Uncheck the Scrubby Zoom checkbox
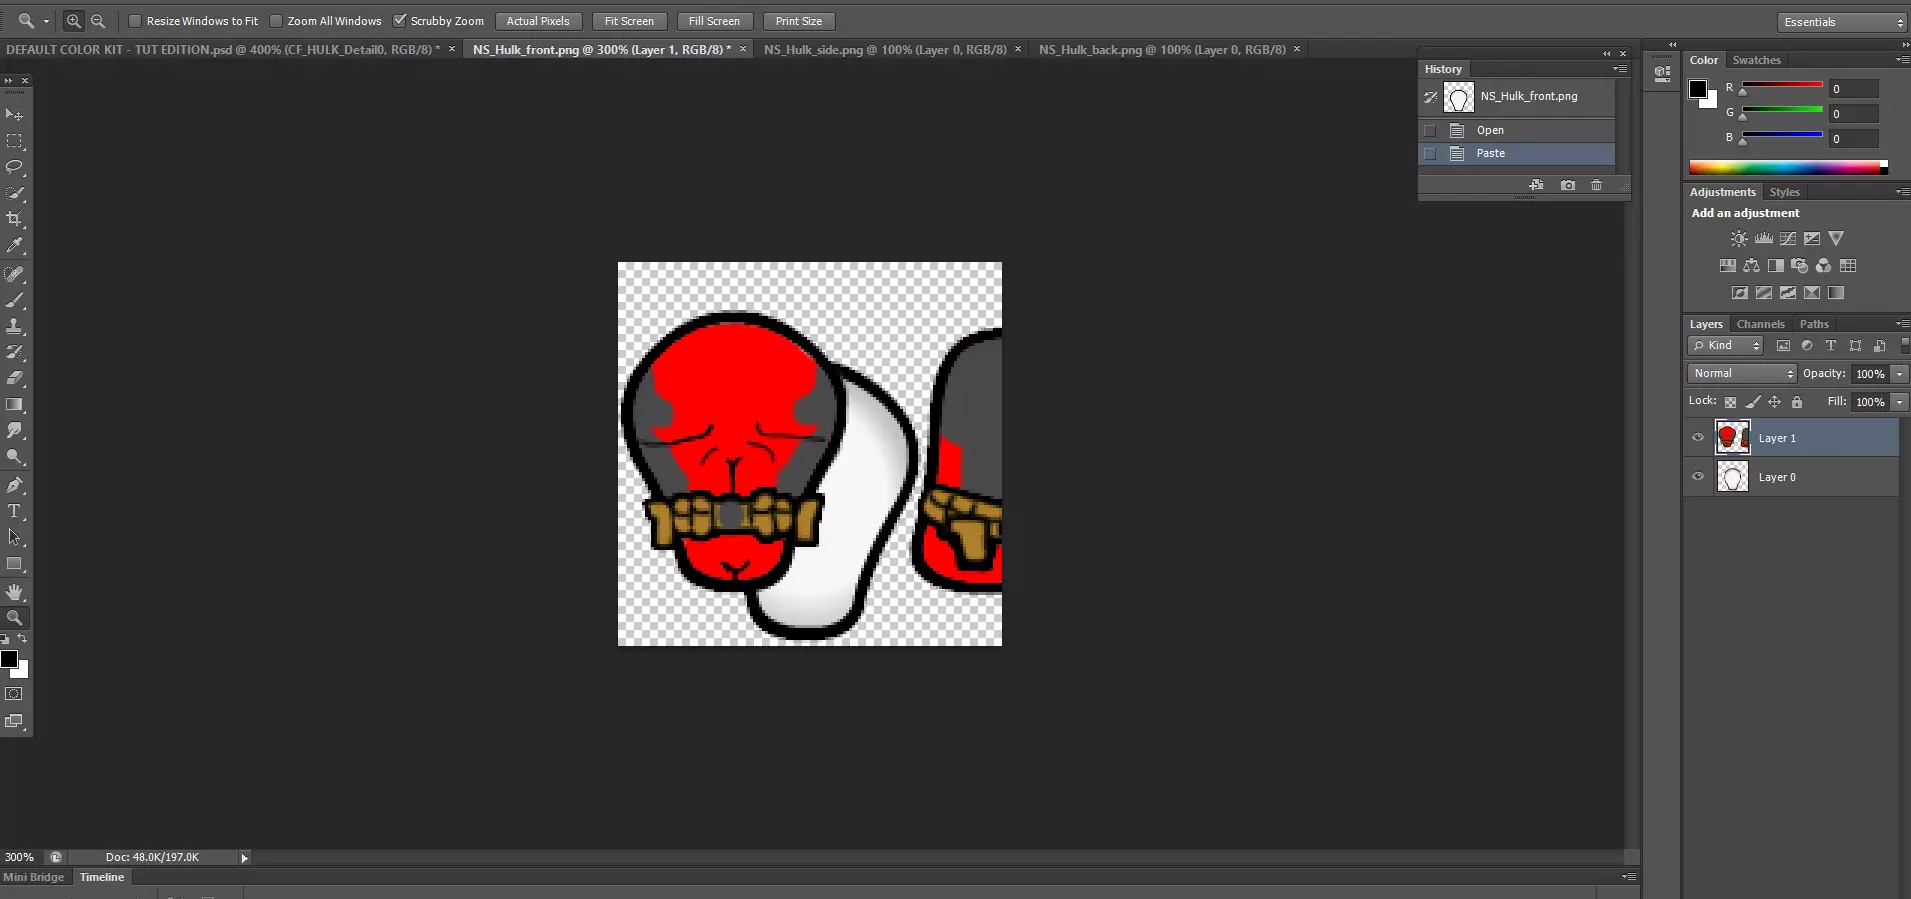1911x899 pixels. 400,21
